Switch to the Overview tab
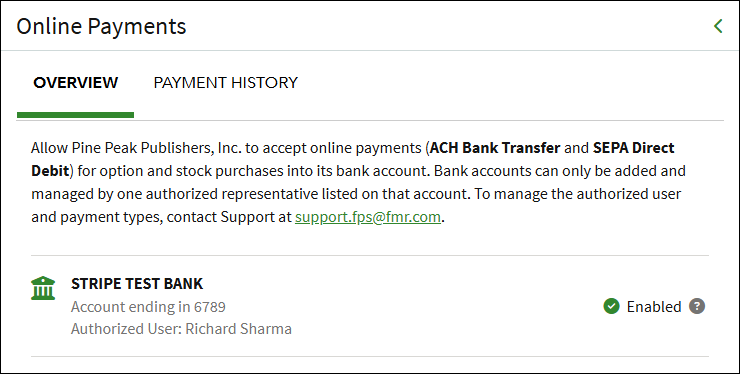Screen dimensions: 740x374 pyautogui.click(x=76, y=83)
